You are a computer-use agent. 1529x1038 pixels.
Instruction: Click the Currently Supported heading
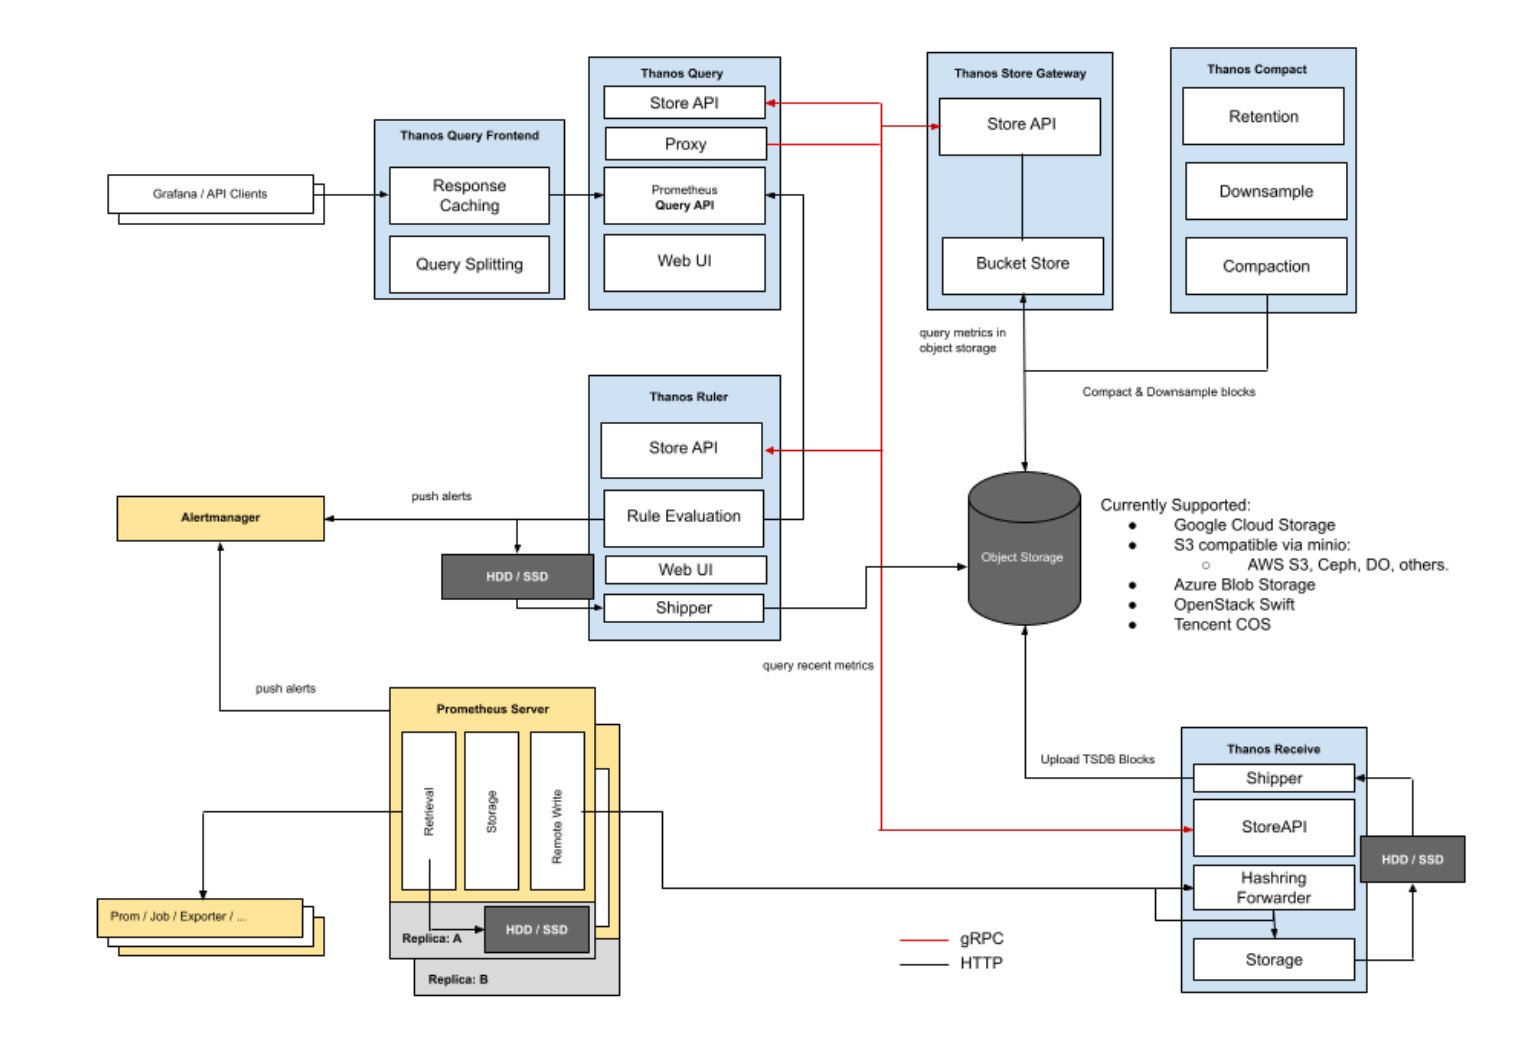click(1175, 505)
